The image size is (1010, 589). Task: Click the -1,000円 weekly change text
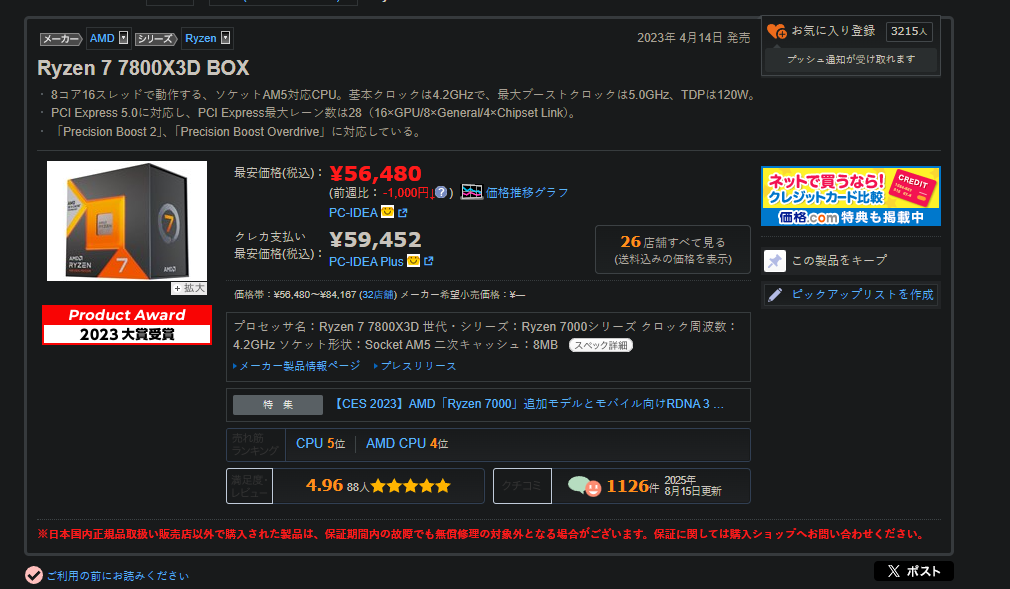click(x=407, y=193)
